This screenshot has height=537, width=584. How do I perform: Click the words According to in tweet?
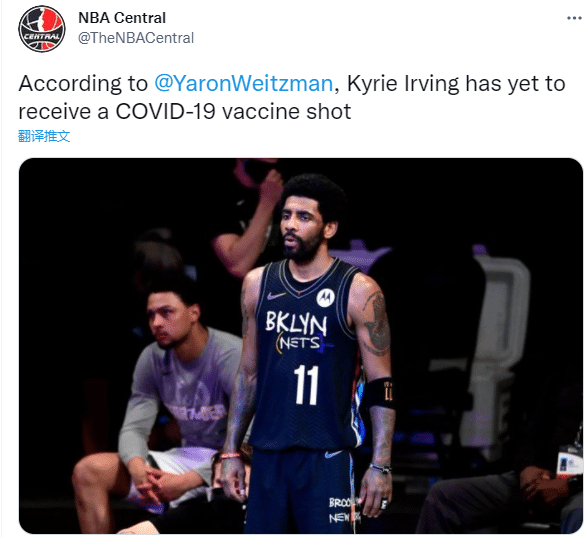click(x=83, y=83)
